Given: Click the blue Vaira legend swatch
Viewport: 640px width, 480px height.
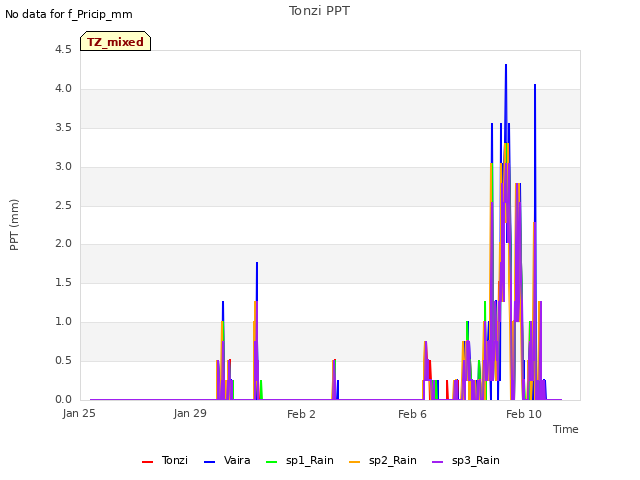Looking at the screenshot, I should click(x=209, y=462).
